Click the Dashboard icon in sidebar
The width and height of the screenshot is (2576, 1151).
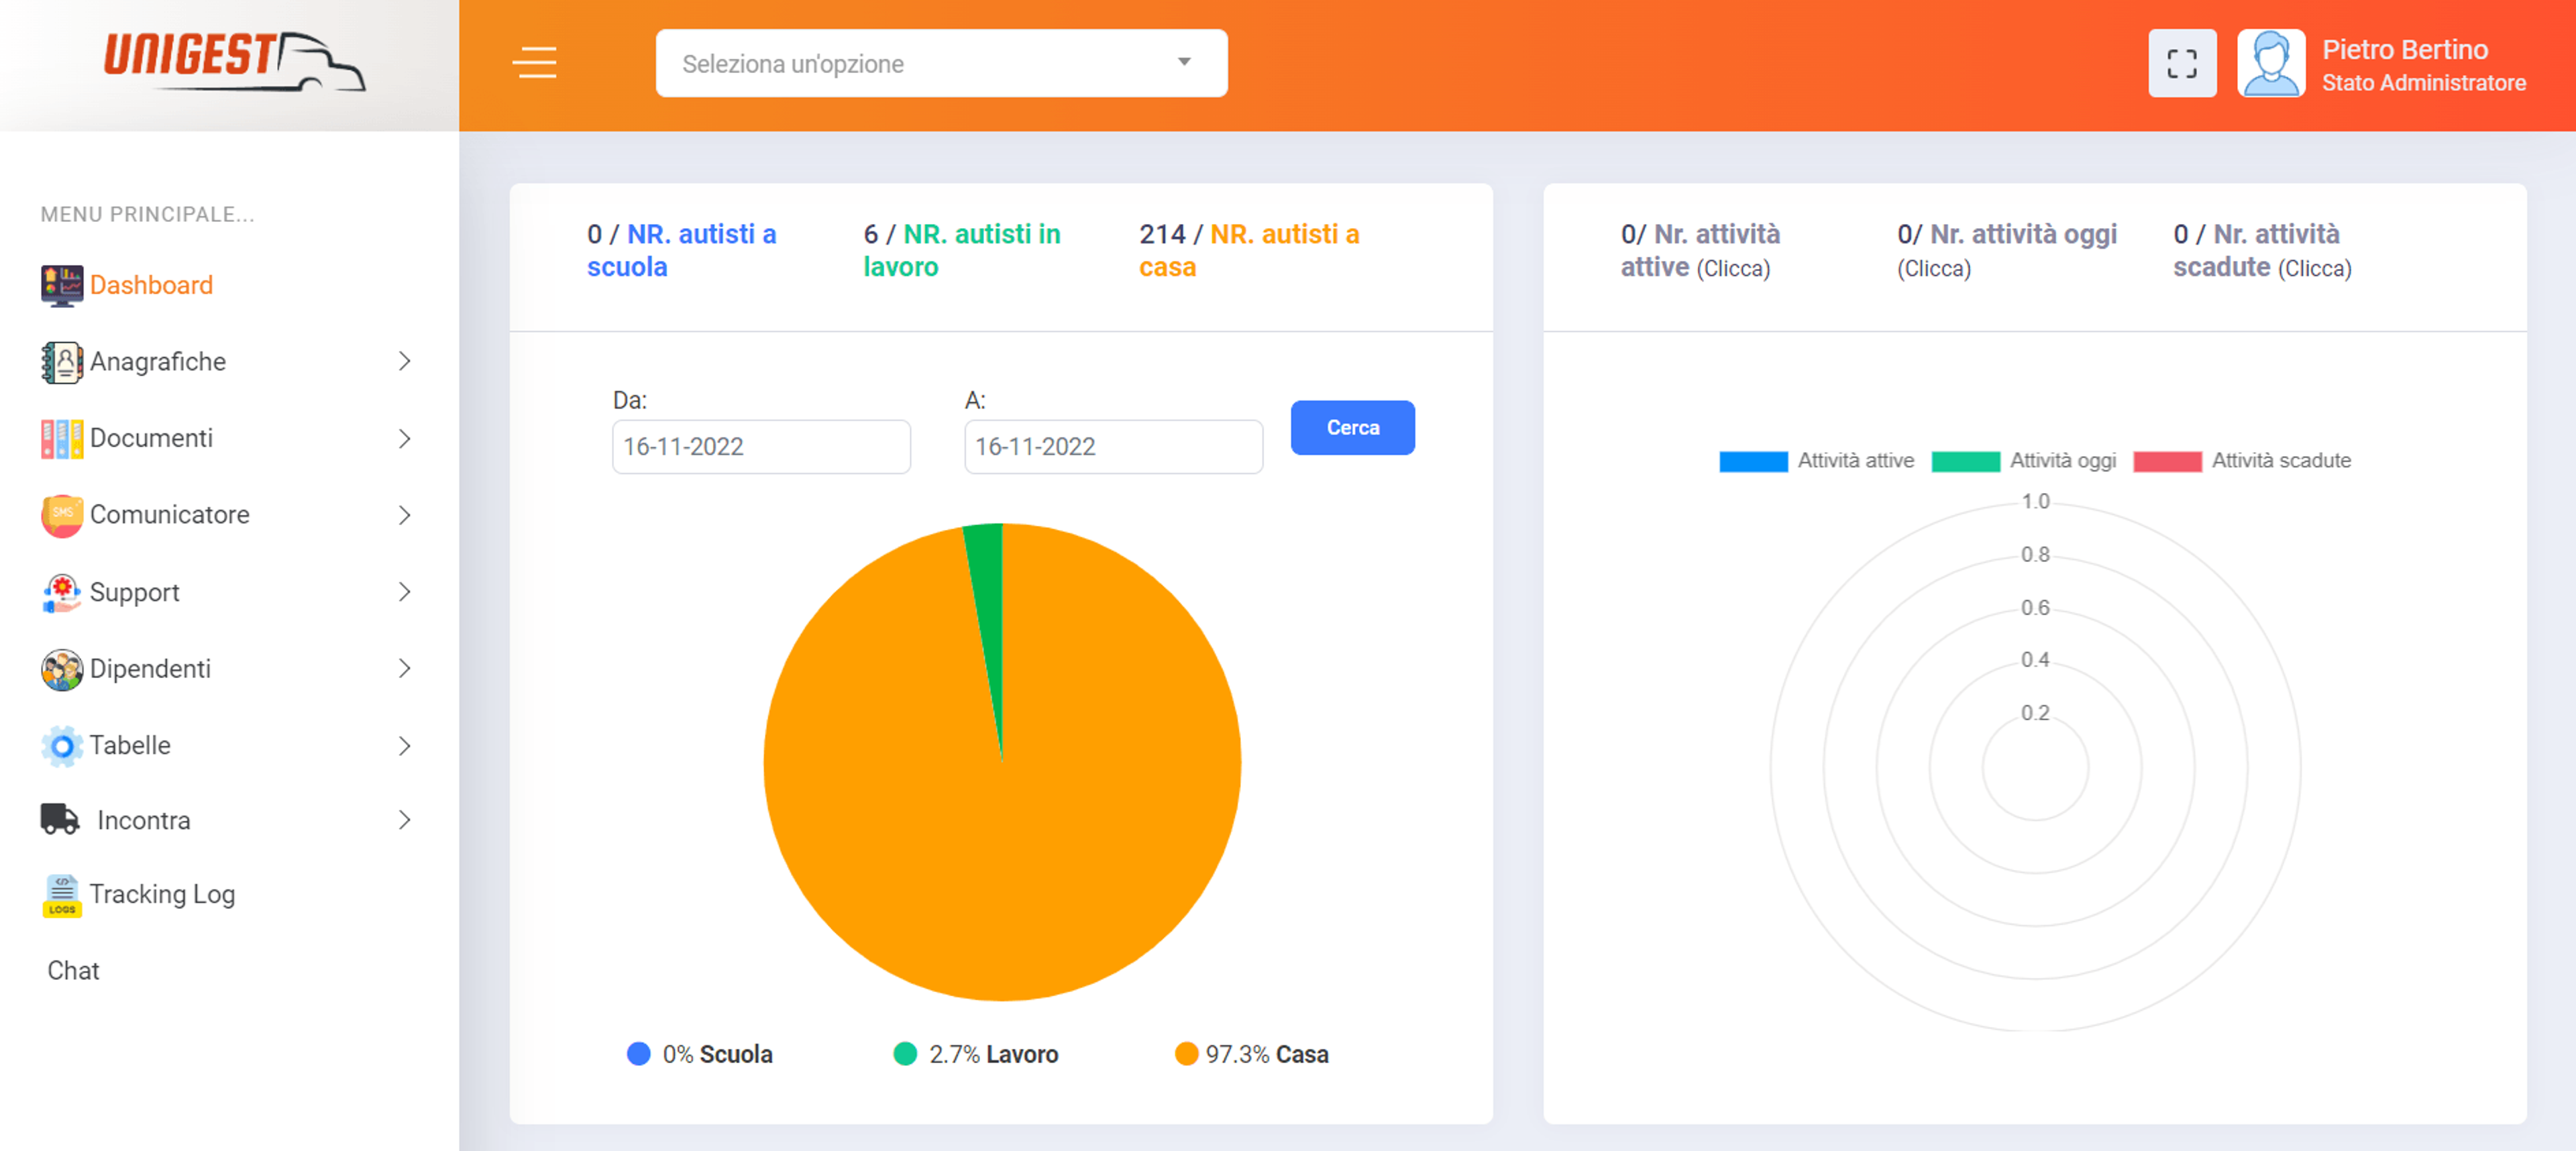tap(58, 282)
